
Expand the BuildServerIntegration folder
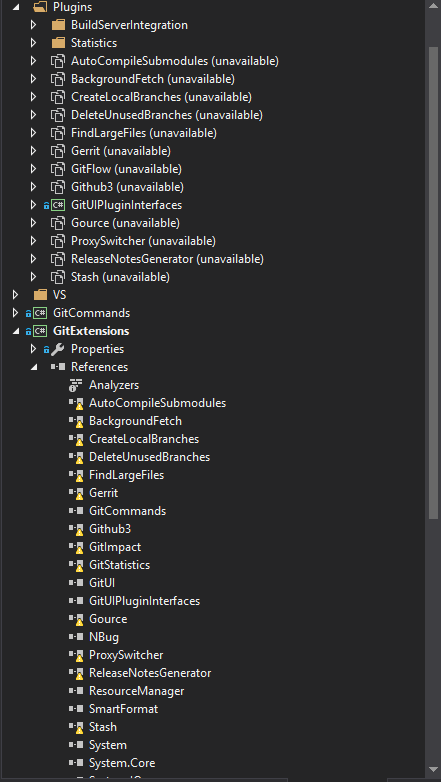point(33,25)
